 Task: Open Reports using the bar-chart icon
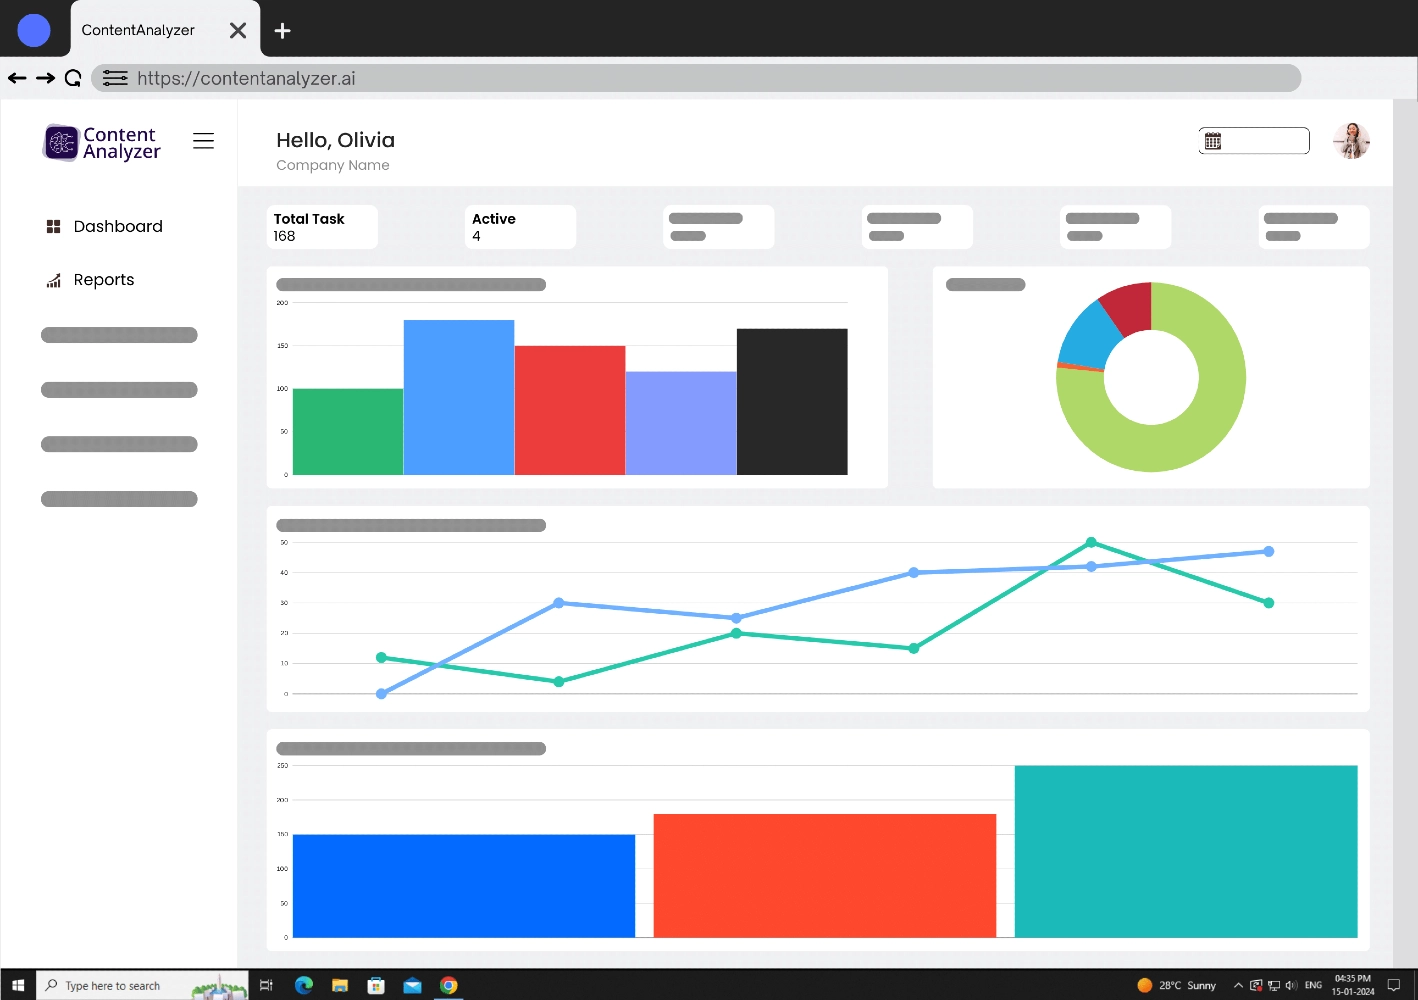[52, 280]
